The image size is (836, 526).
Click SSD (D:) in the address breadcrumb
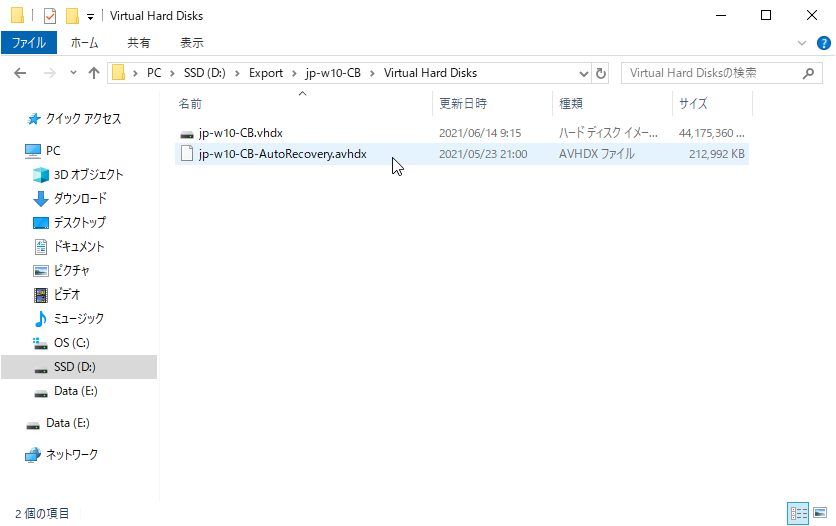pyautogui.click(x=204, y=73)
